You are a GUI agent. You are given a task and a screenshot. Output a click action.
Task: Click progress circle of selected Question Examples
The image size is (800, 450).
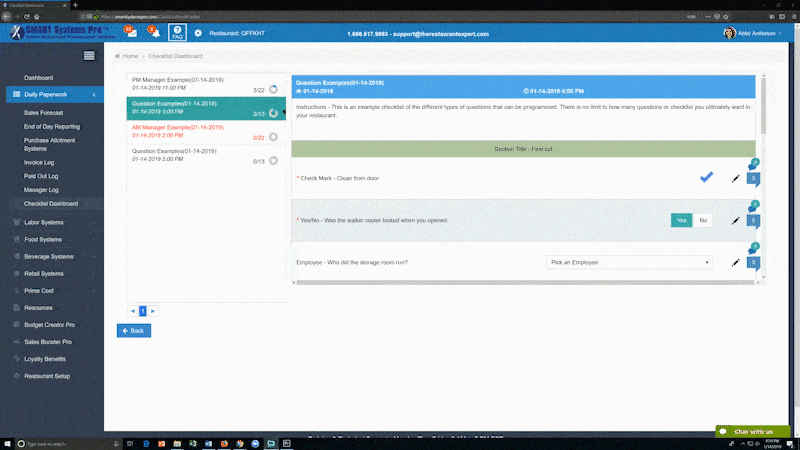(273, 113)
